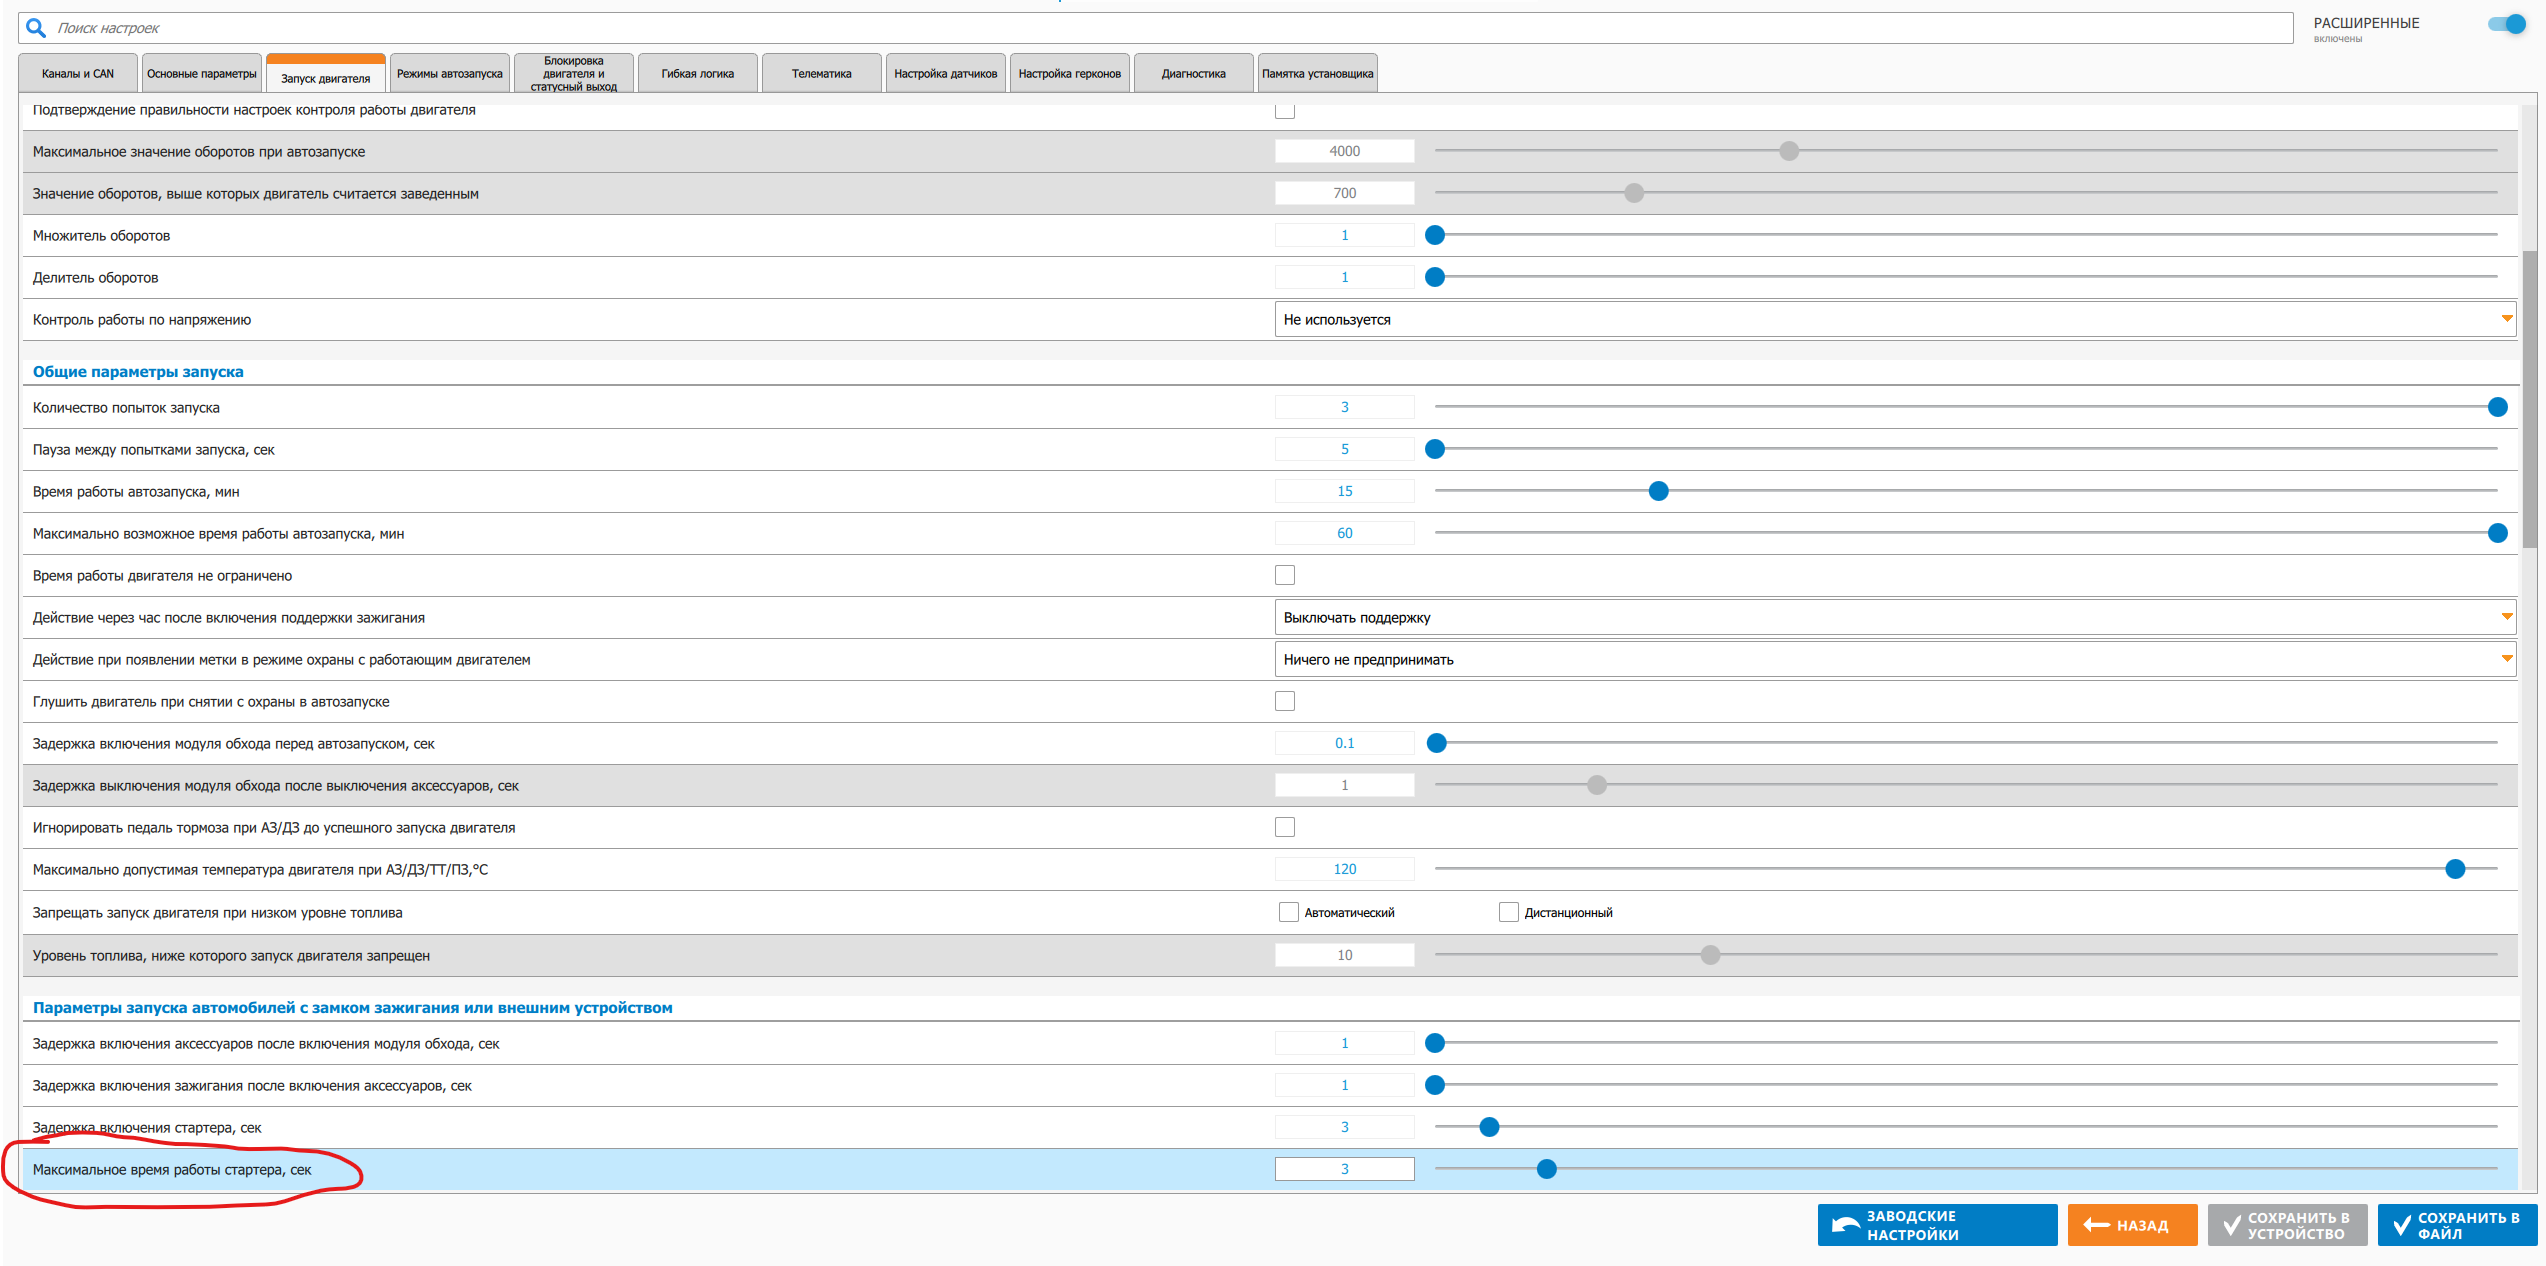Click the Количество попыток запуска value field
2546x1266 pixels.
tap(1345, 407)
